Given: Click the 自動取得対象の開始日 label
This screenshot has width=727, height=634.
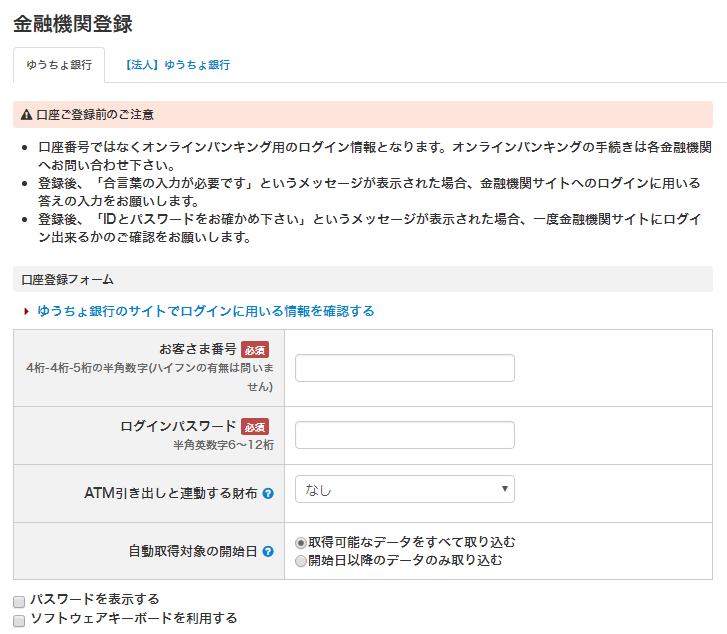Looking at the screenshot, I should (x=193, y=551).
